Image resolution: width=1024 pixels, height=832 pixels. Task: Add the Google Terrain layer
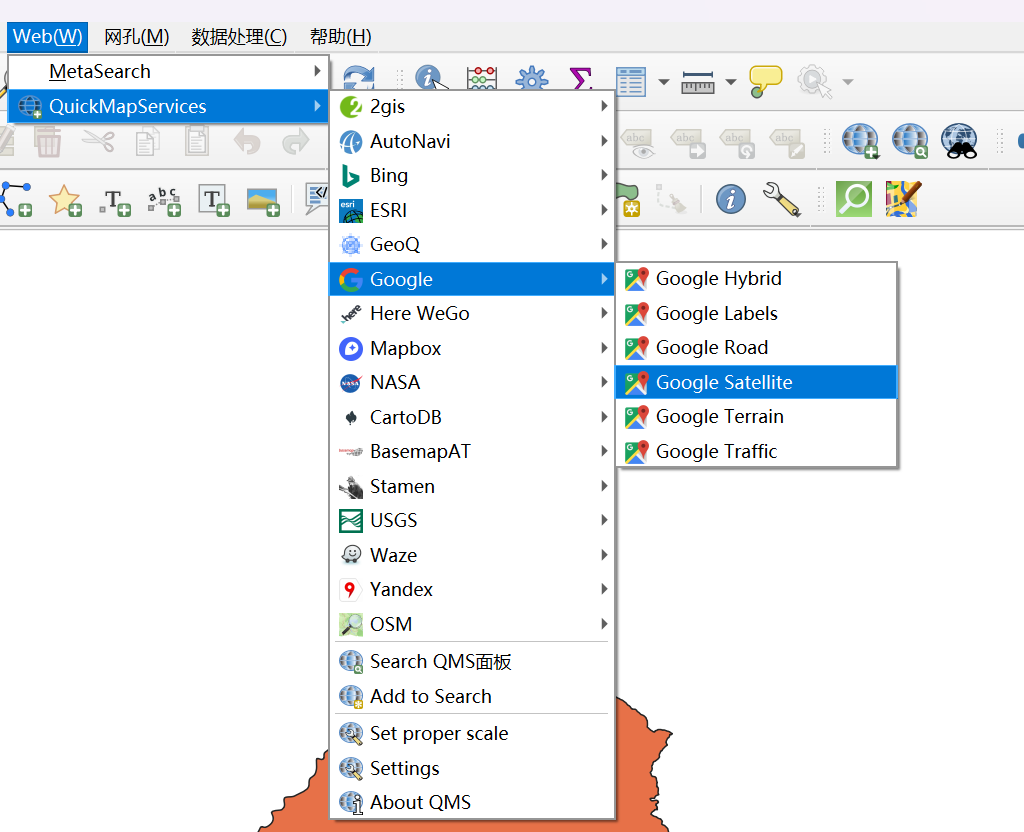(x=756, y=417)
